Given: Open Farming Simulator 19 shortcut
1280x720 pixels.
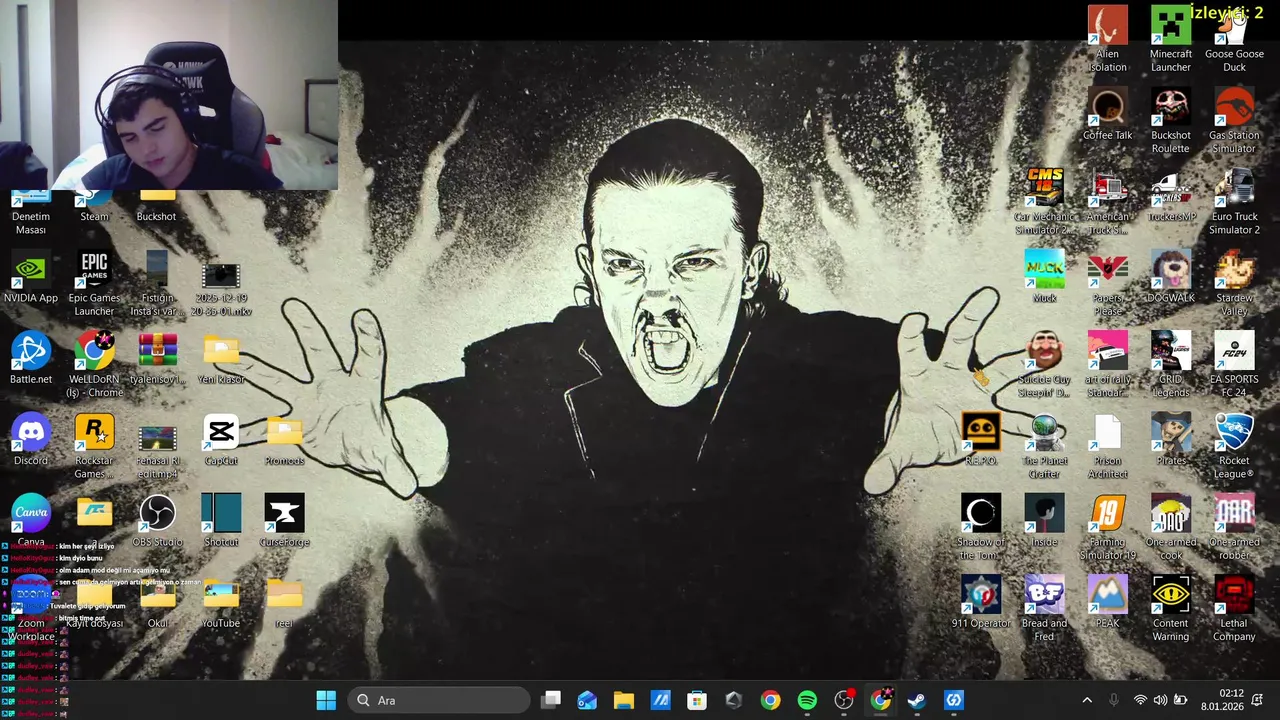Looking at the screenshot, I should [x=1107, y=527].
